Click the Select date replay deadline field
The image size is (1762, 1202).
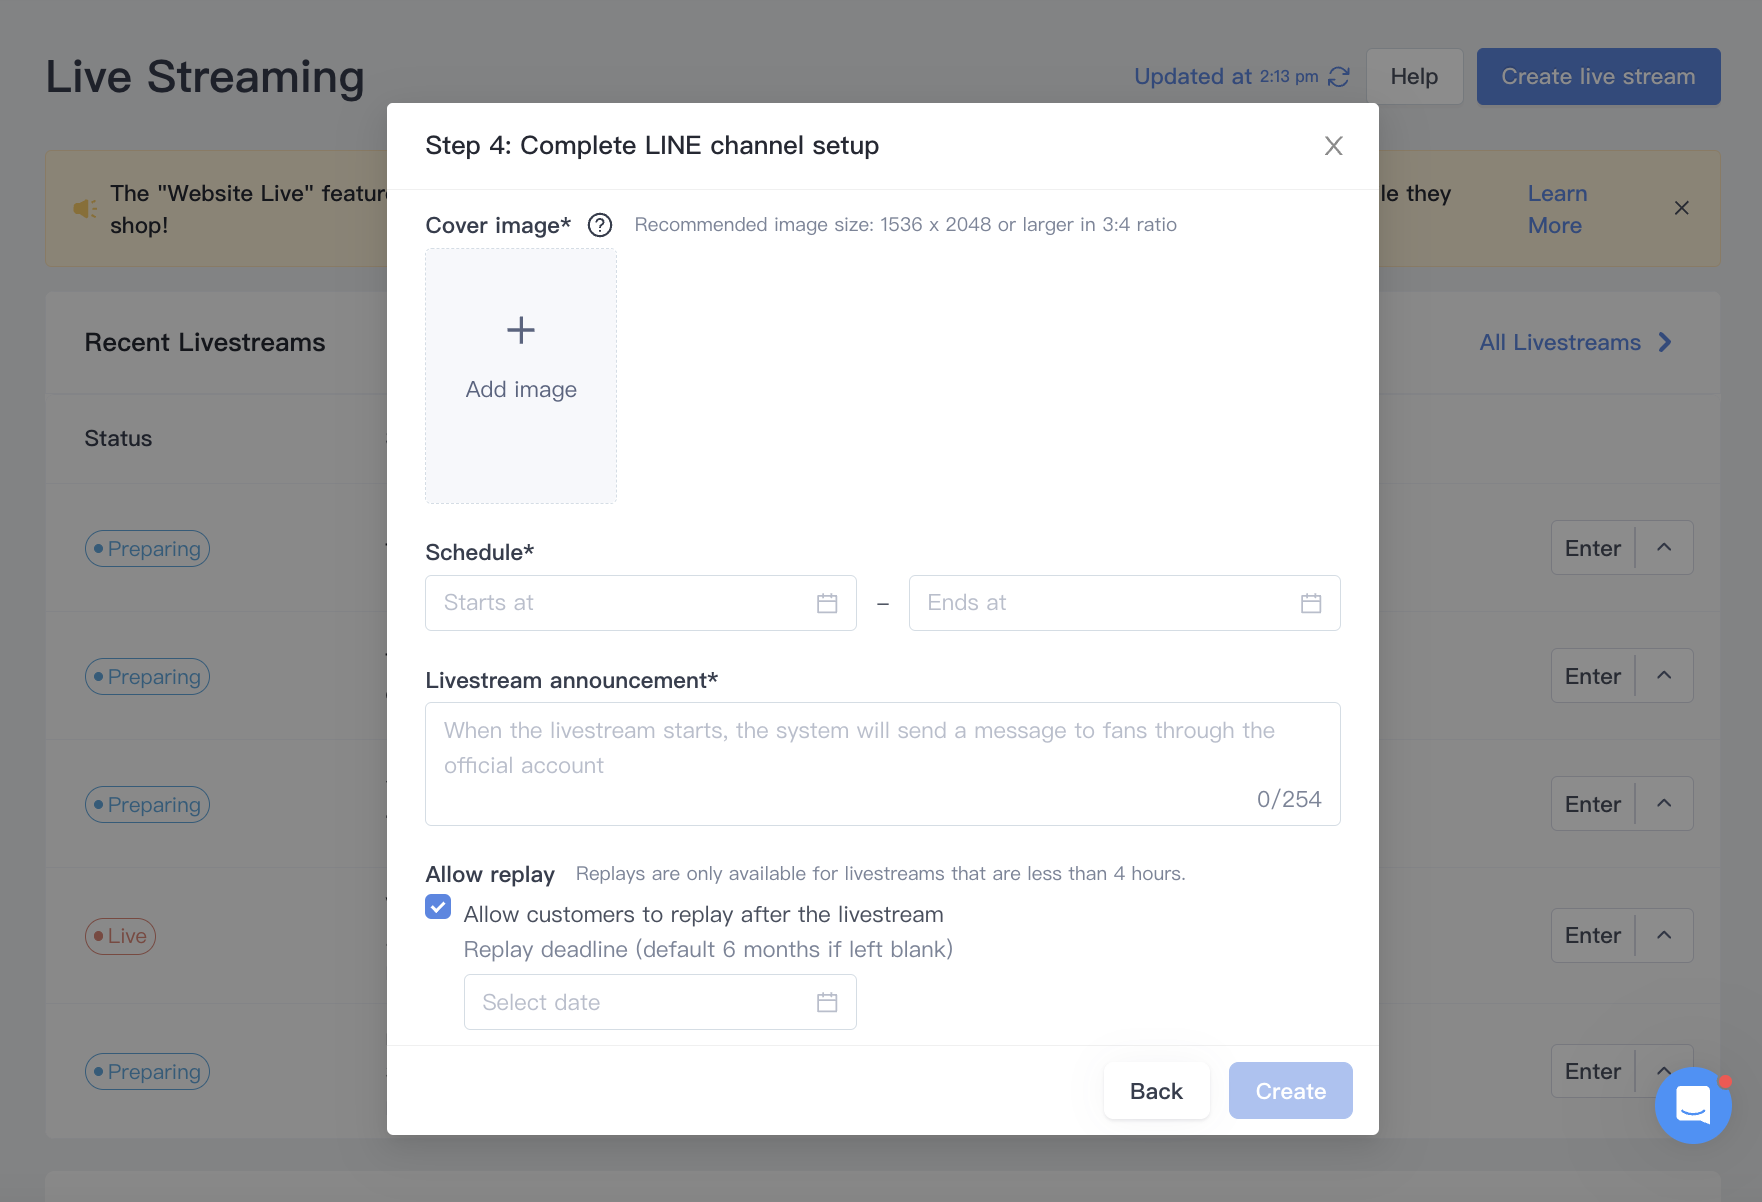[x=660, y=1002]
